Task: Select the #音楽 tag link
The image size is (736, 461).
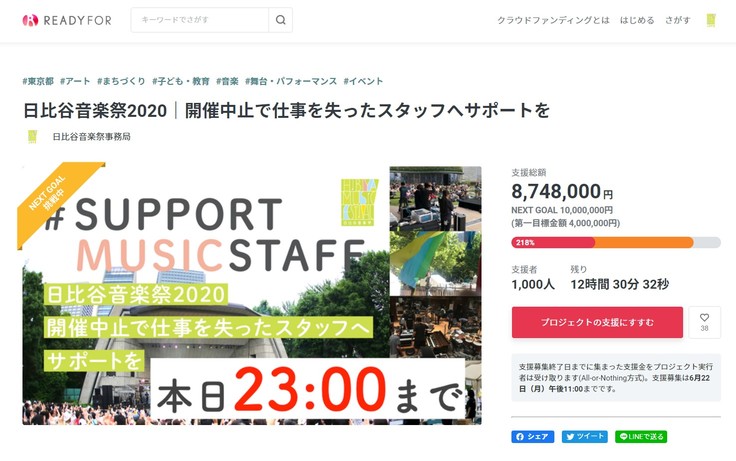Action: click(227, 81)
